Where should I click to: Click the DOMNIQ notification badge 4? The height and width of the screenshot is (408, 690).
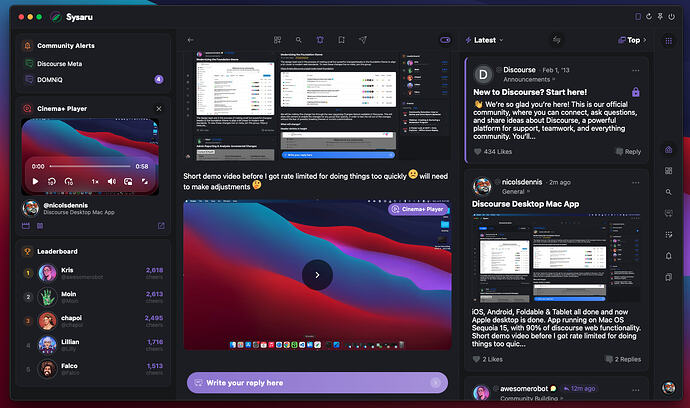(x=159, y=80)
